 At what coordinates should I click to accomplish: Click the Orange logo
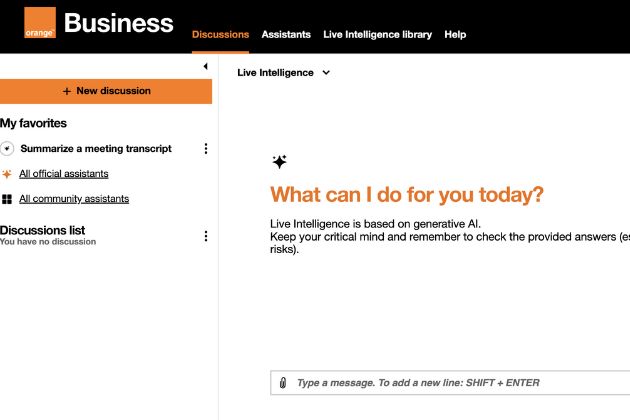pos(40,23)
